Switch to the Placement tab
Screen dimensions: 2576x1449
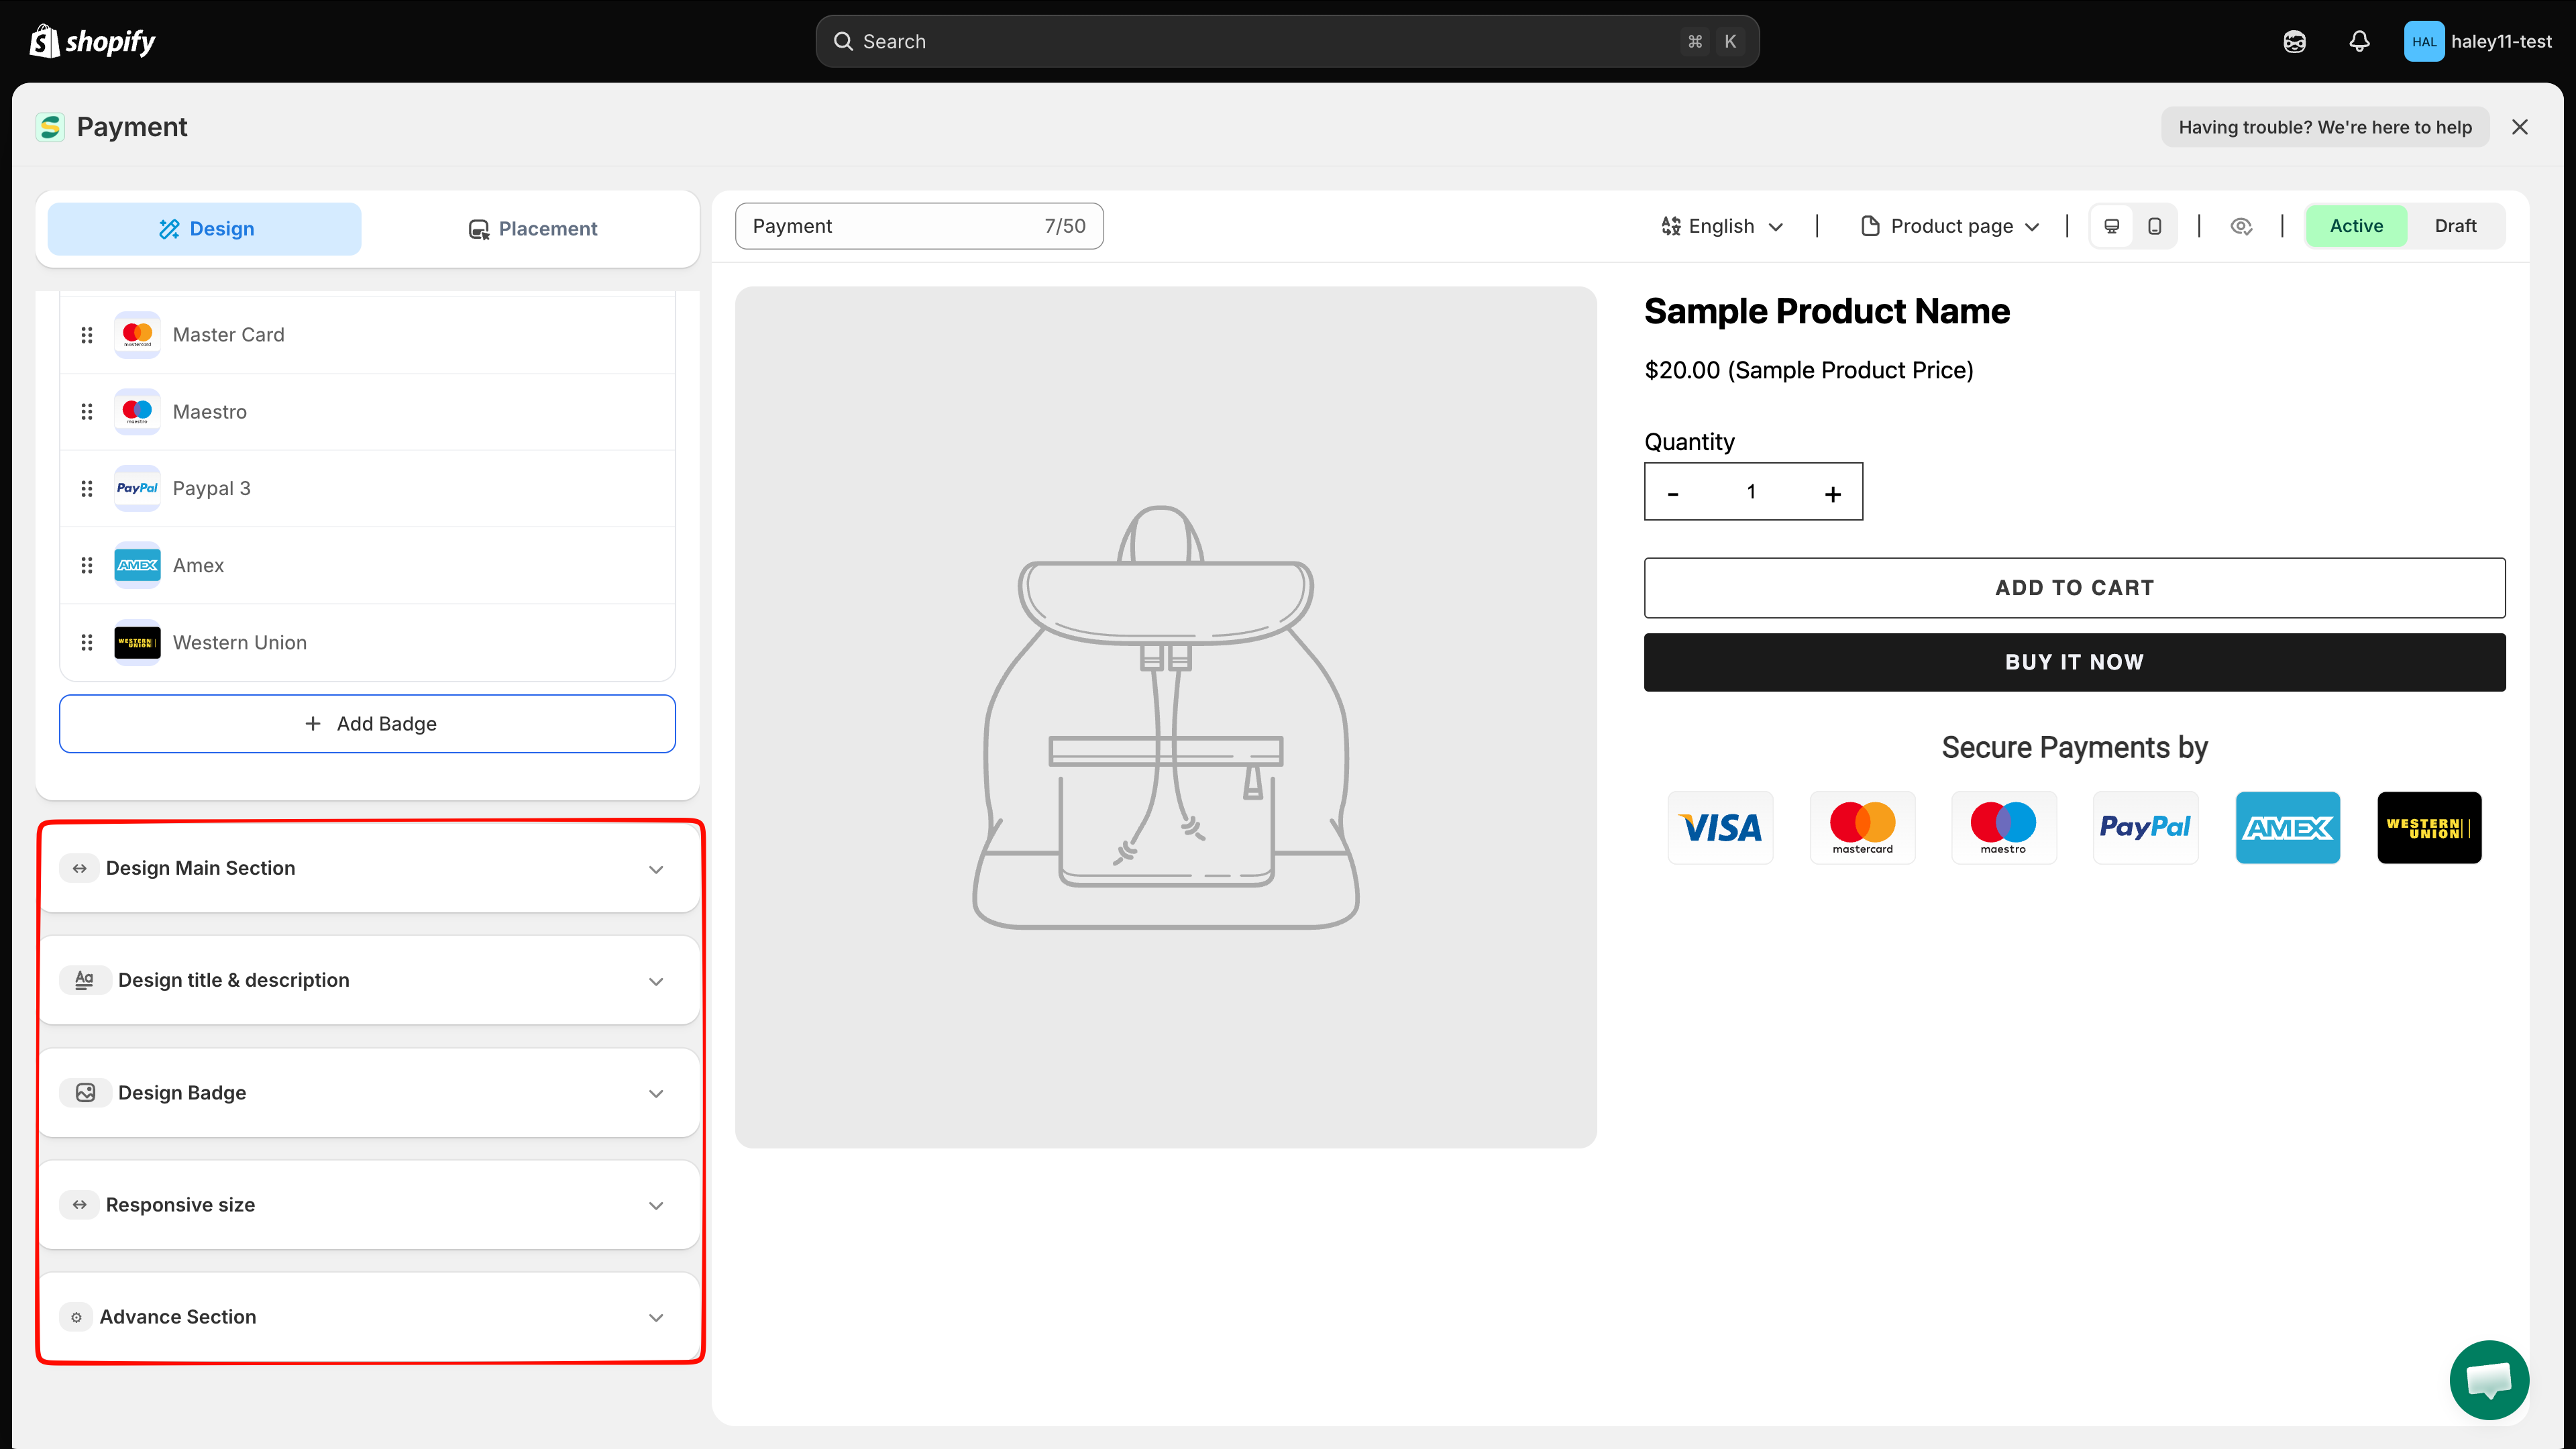tap(532, 229)
